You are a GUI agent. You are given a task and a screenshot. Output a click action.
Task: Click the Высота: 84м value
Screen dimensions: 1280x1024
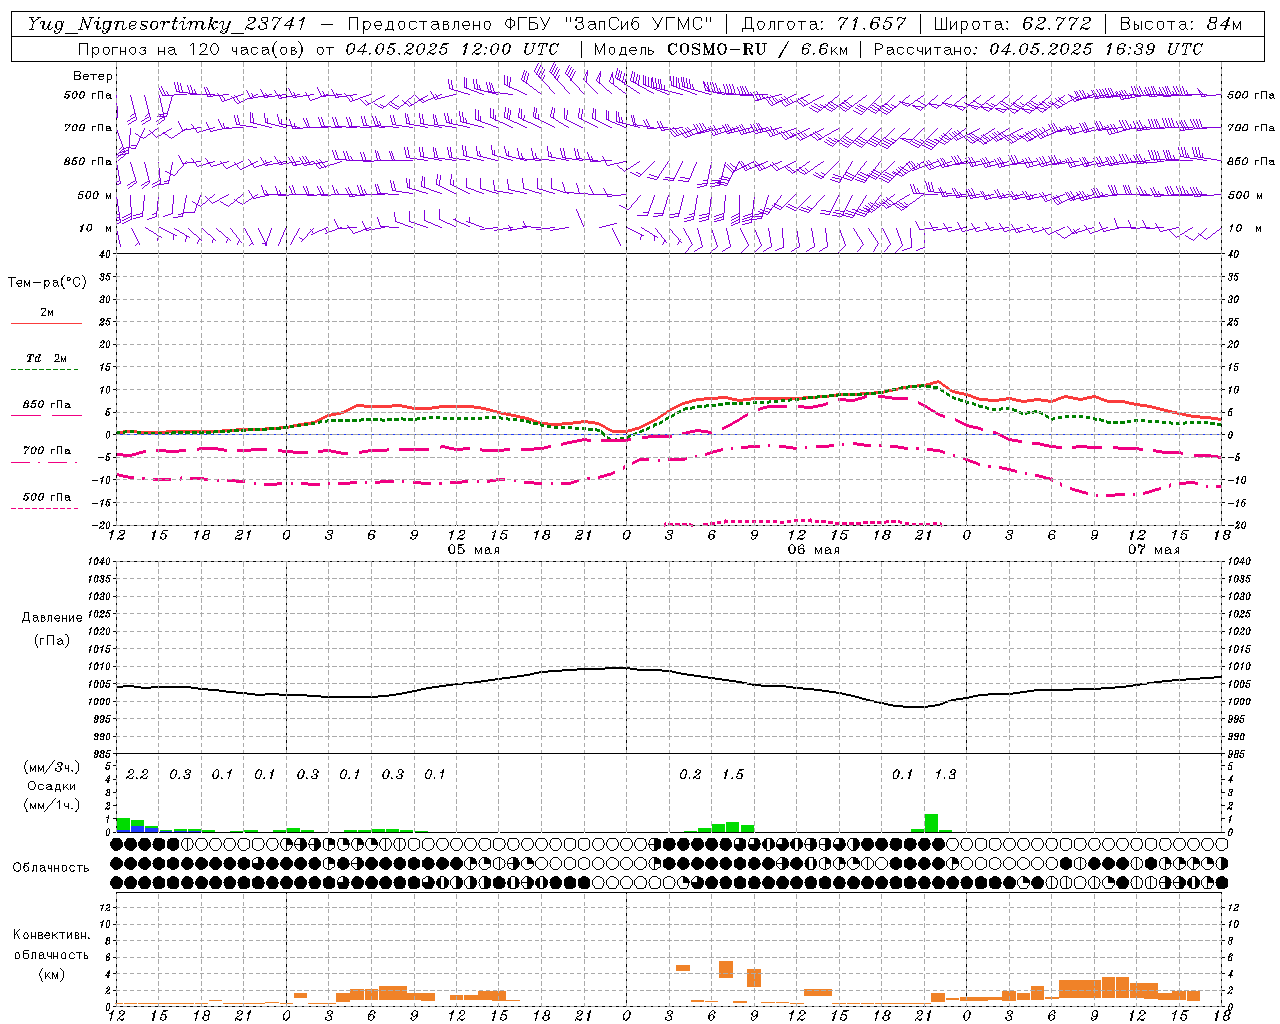1181,24
